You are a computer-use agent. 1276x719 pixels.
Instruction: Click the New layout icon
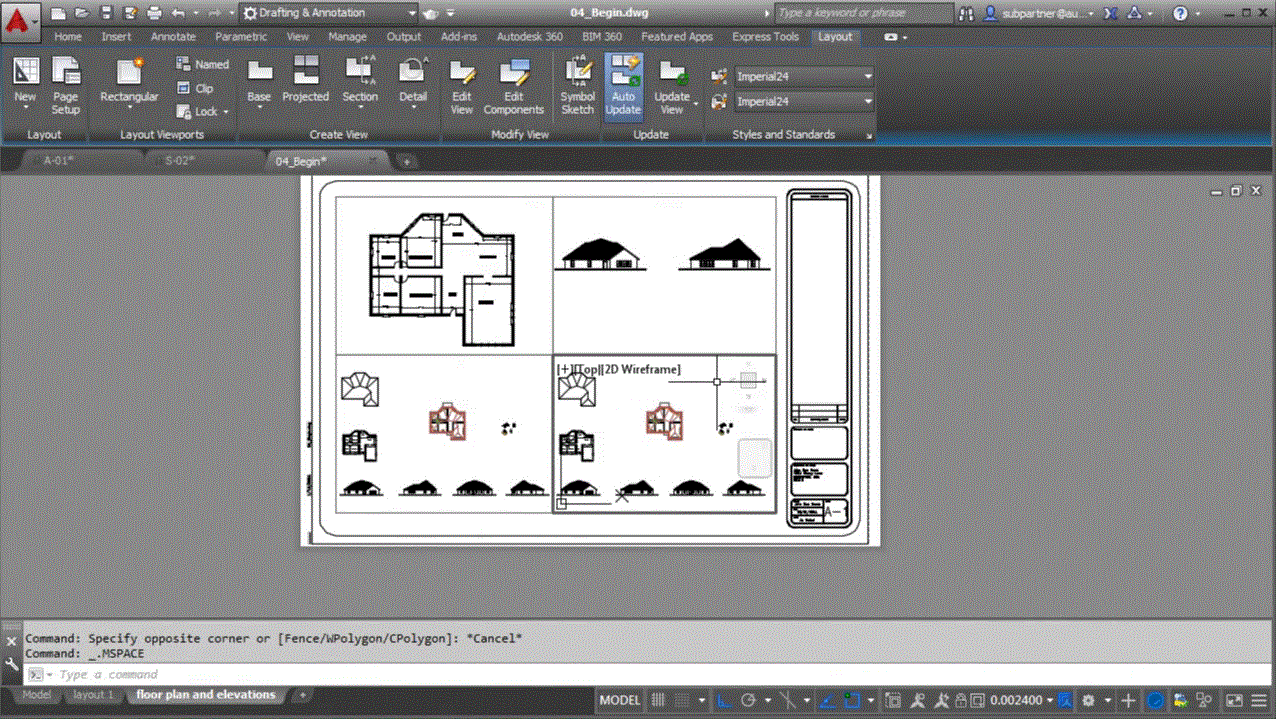point(25,82)
